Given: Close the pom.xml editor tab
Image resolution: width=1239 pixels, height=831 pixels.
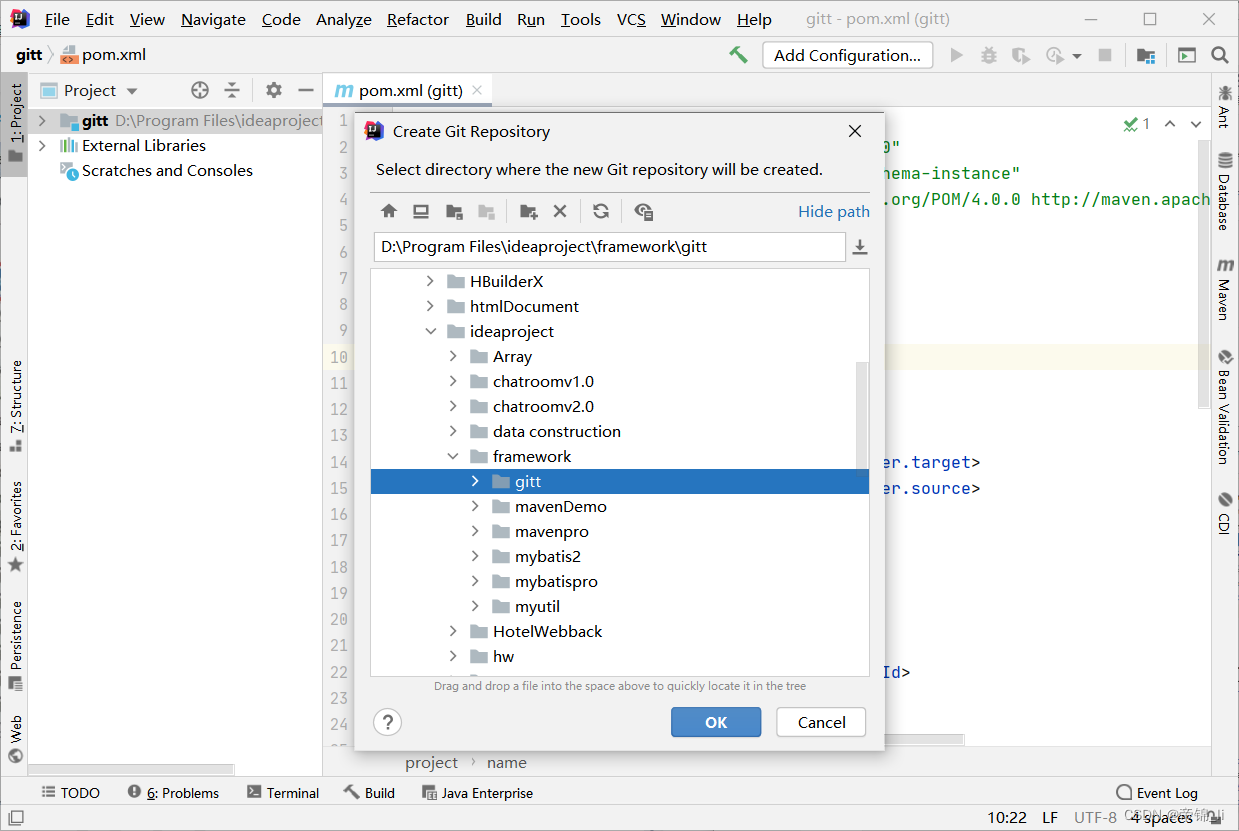Looking at the screenshot, I should click(477, 90).
